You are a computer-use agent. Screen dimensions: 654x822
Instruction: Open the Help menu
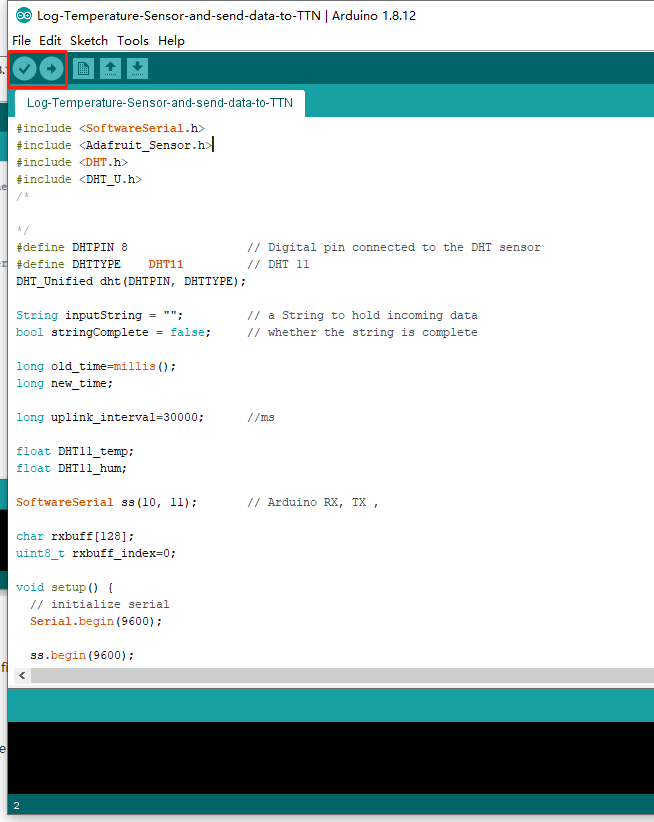coord(171,40)
